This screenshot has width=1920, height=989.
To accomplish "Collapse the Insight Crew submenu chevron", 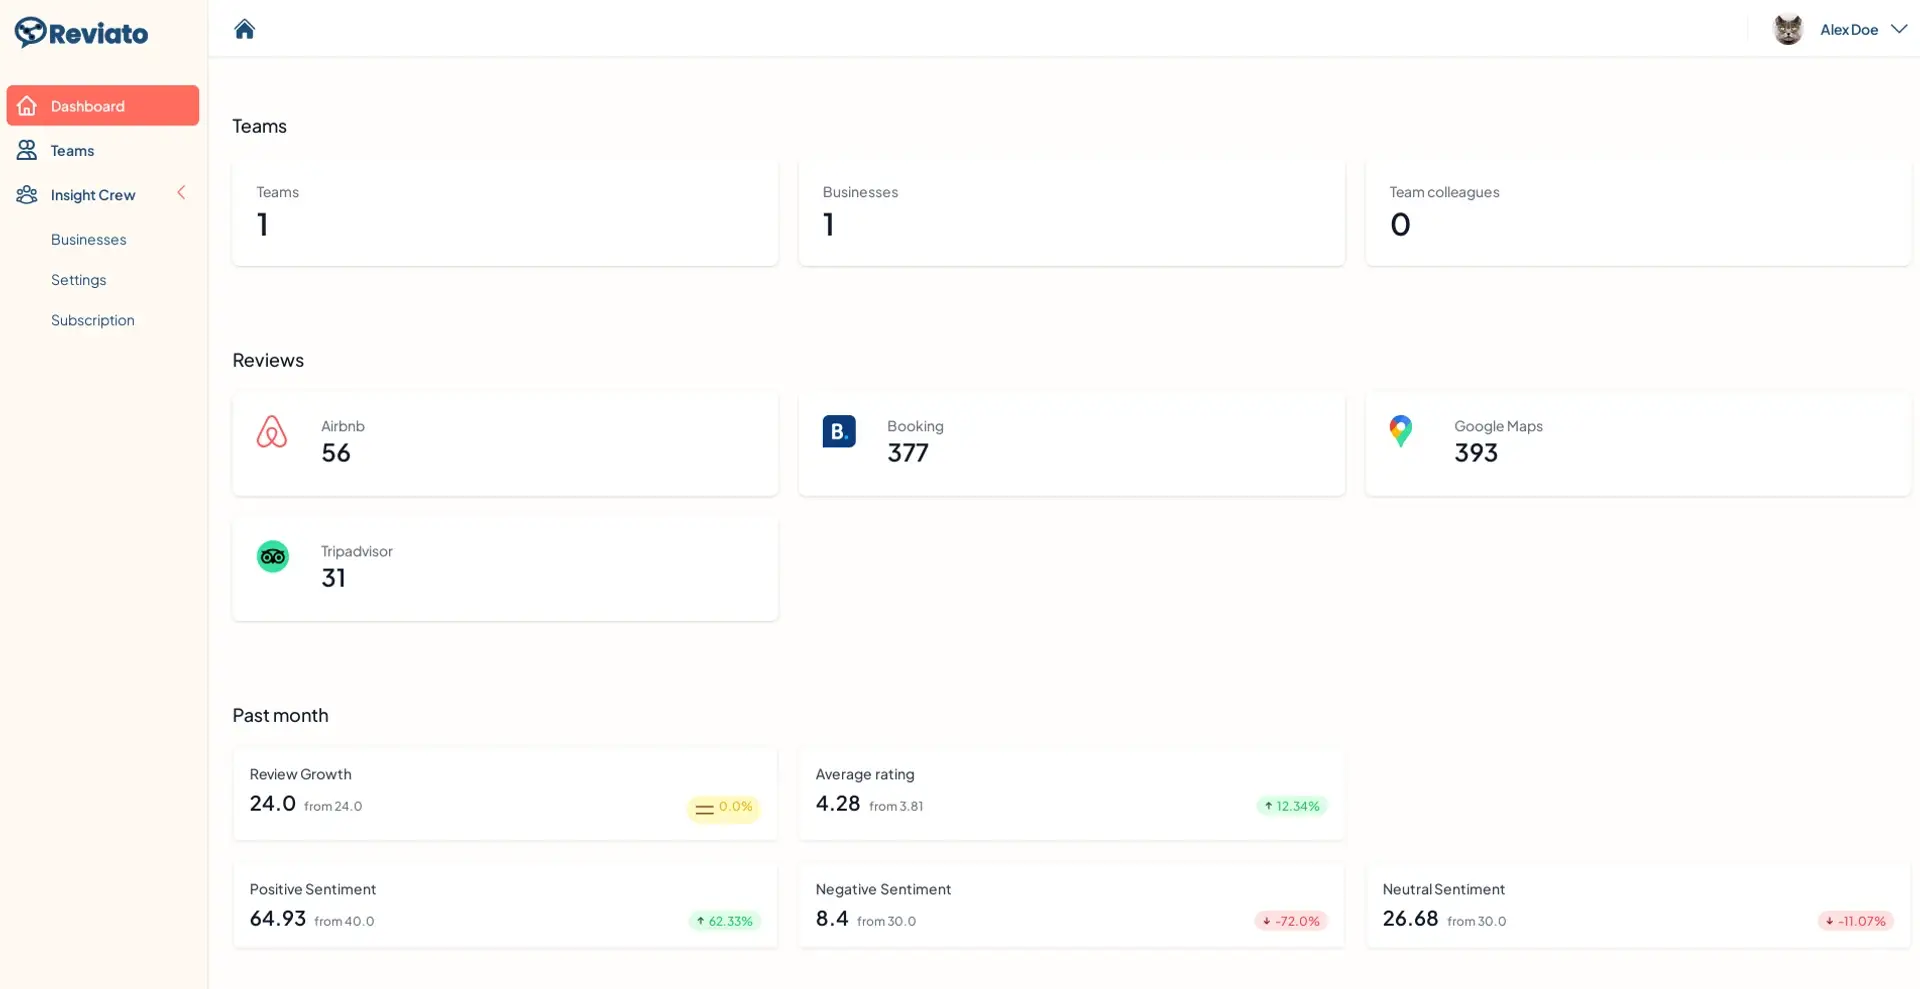I will tap(181, 193).
